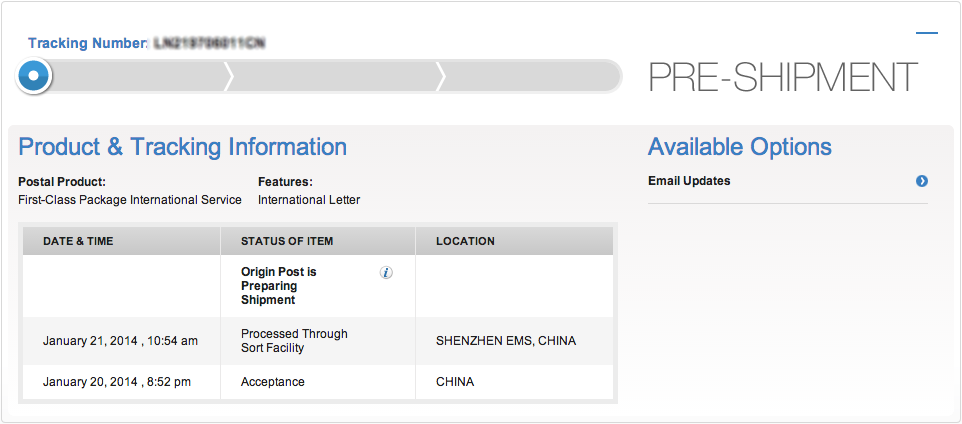Click the DATE & TIME column header
The width and height of the screenshot is (962, 424).
tap(78, 241)
